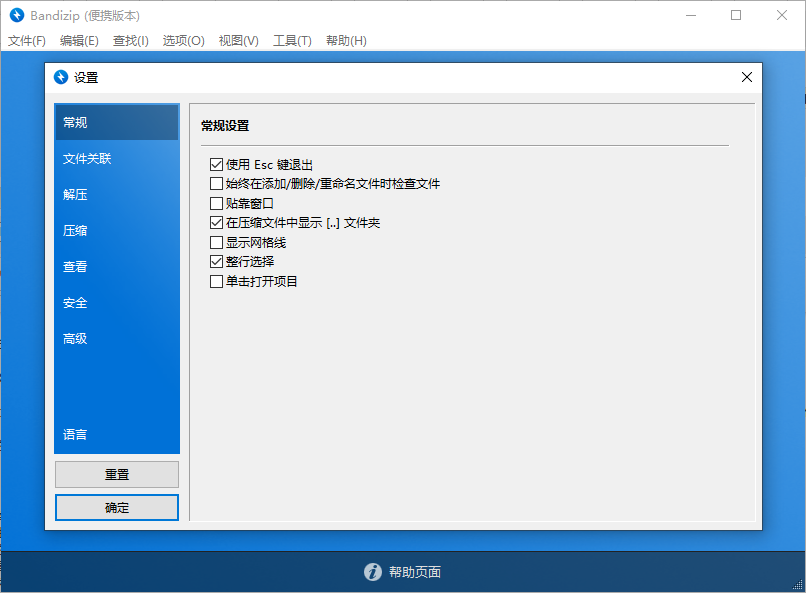806x593 pixels.
Task: Open the 安全 settings category
Action: tap(117, 303)
